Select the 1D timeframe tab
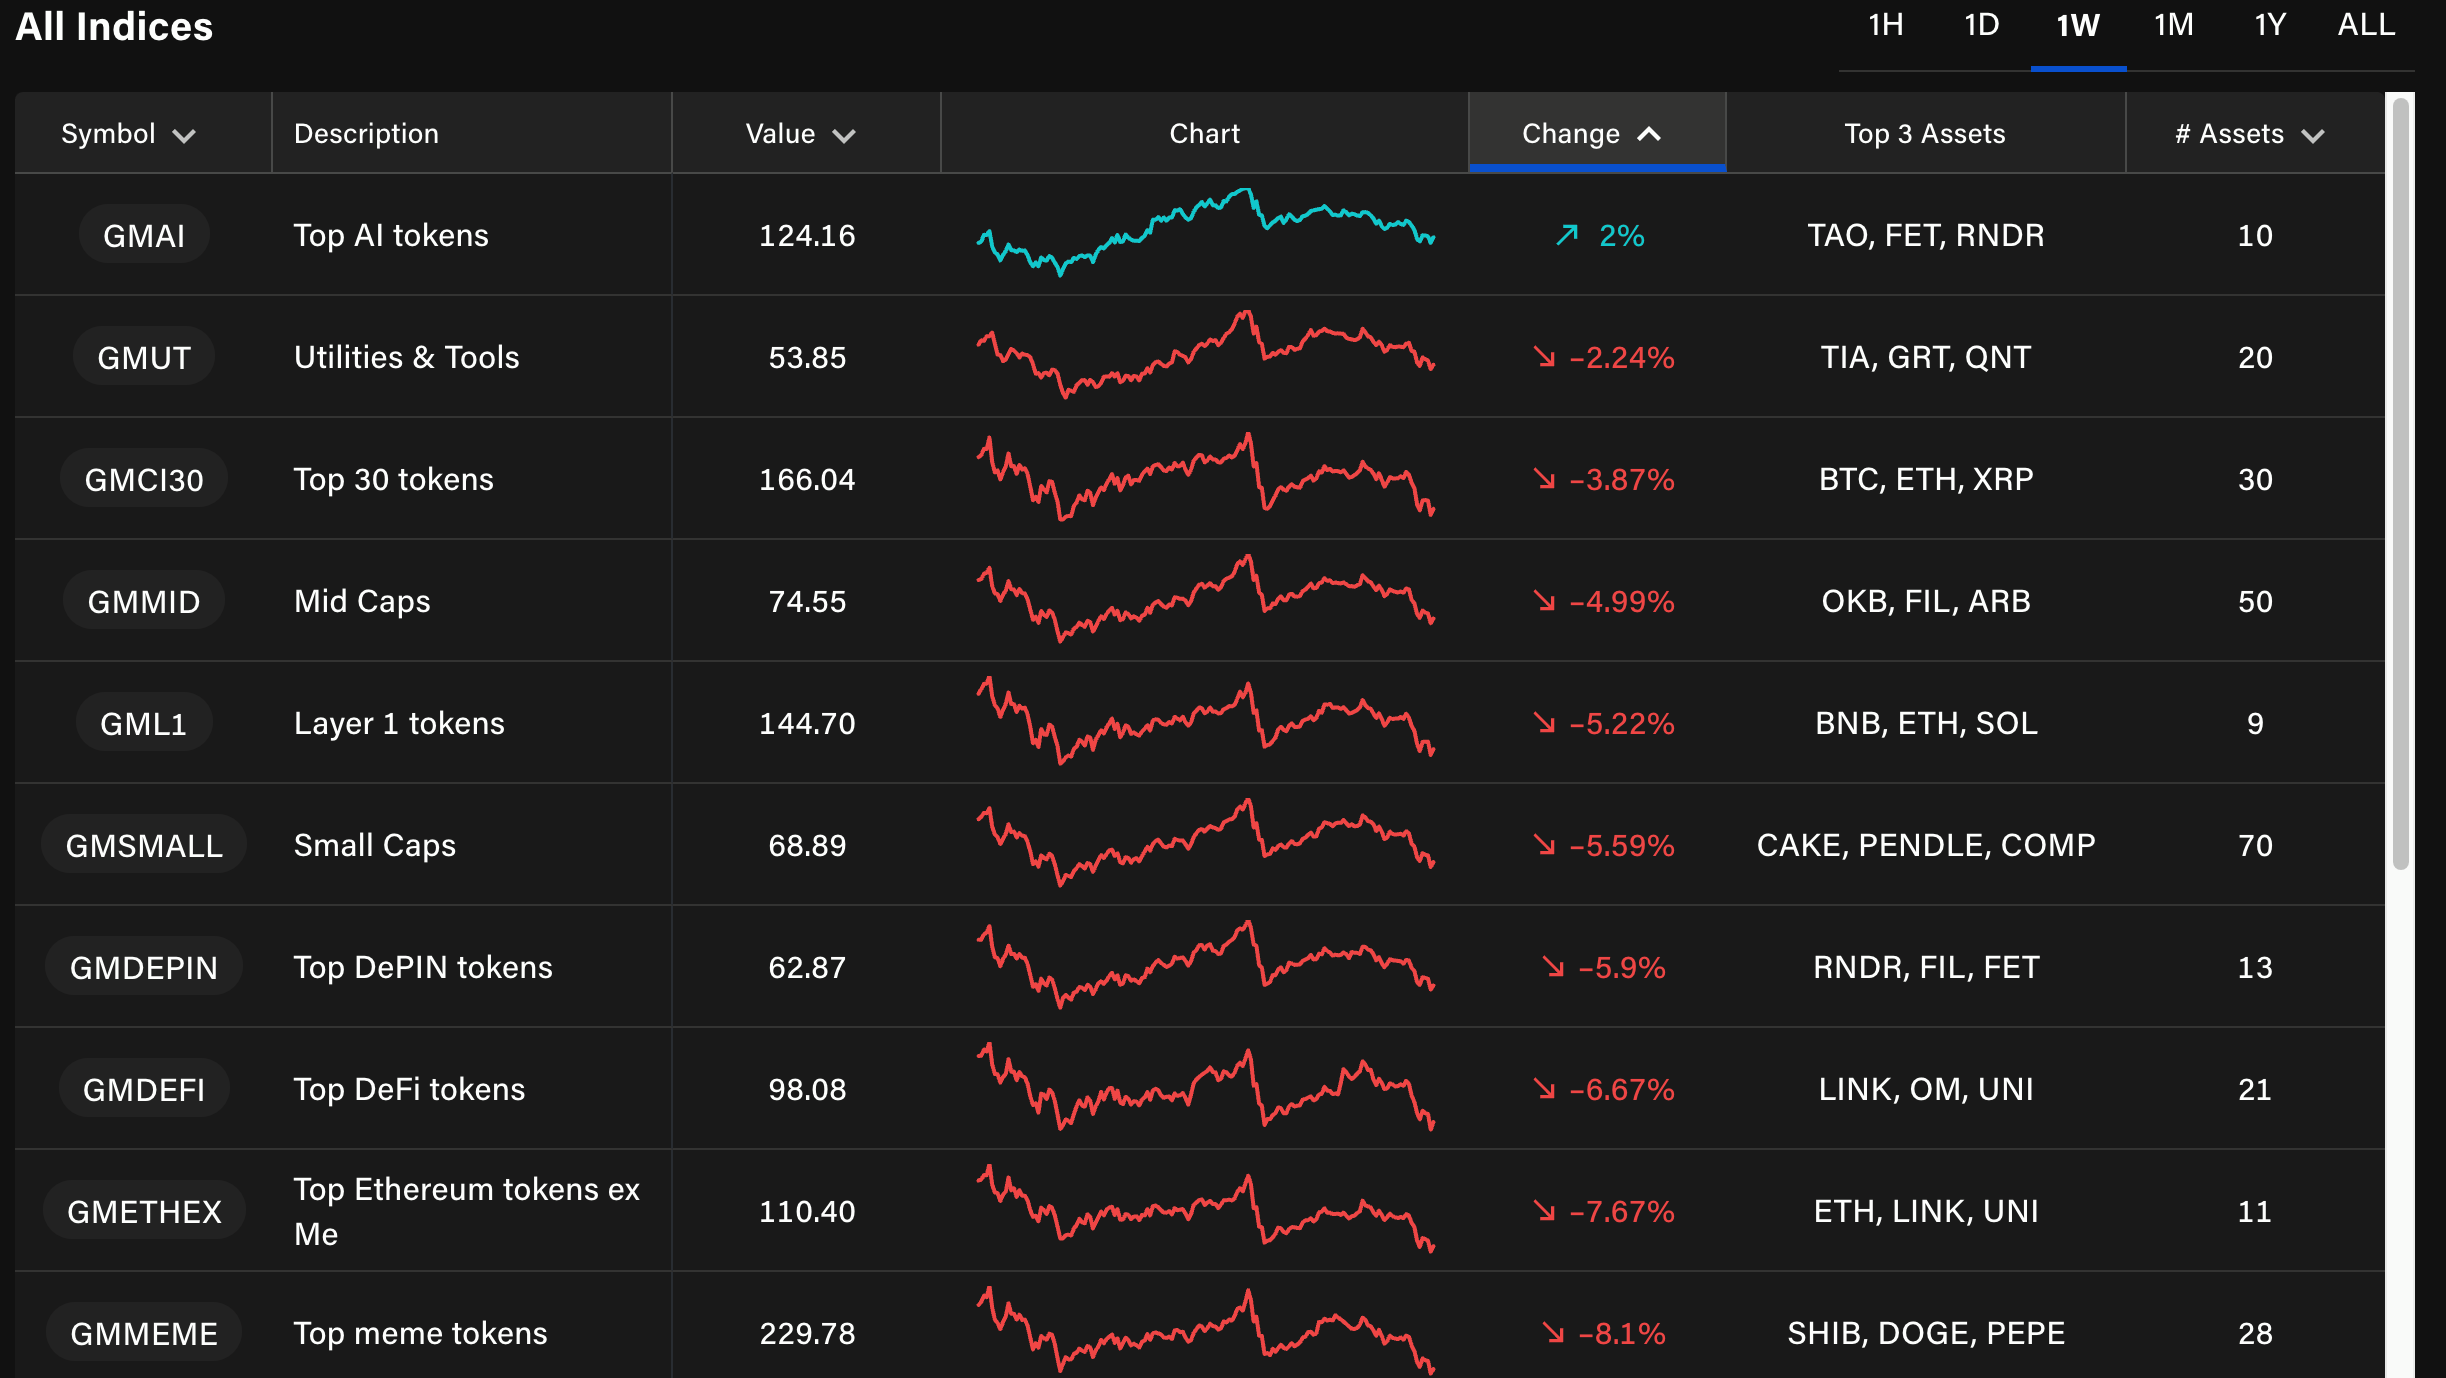Screen dimensions: 2446x1378 (x=1981, y=25)
